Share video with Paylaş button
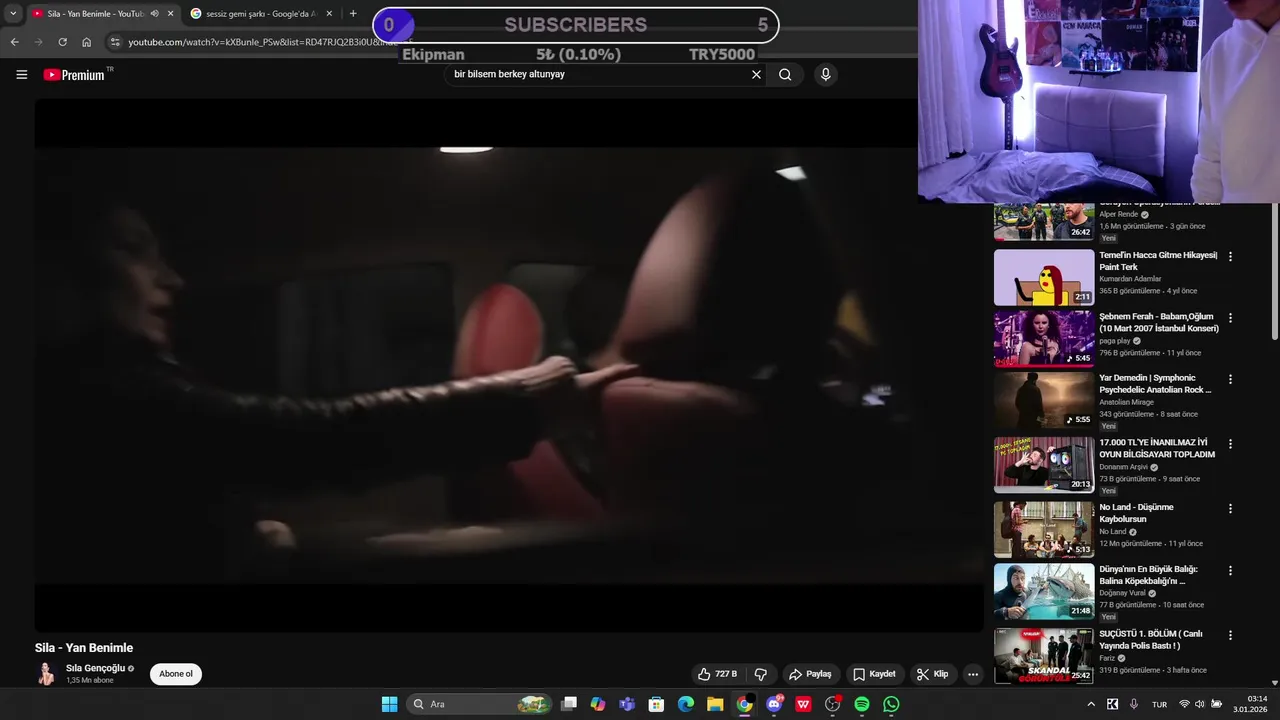 [810, 674]
